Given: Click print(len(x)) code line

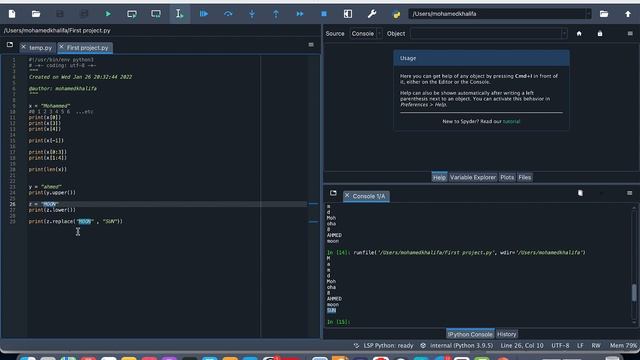Looking at the screenshot, I should tap(47, 169).
